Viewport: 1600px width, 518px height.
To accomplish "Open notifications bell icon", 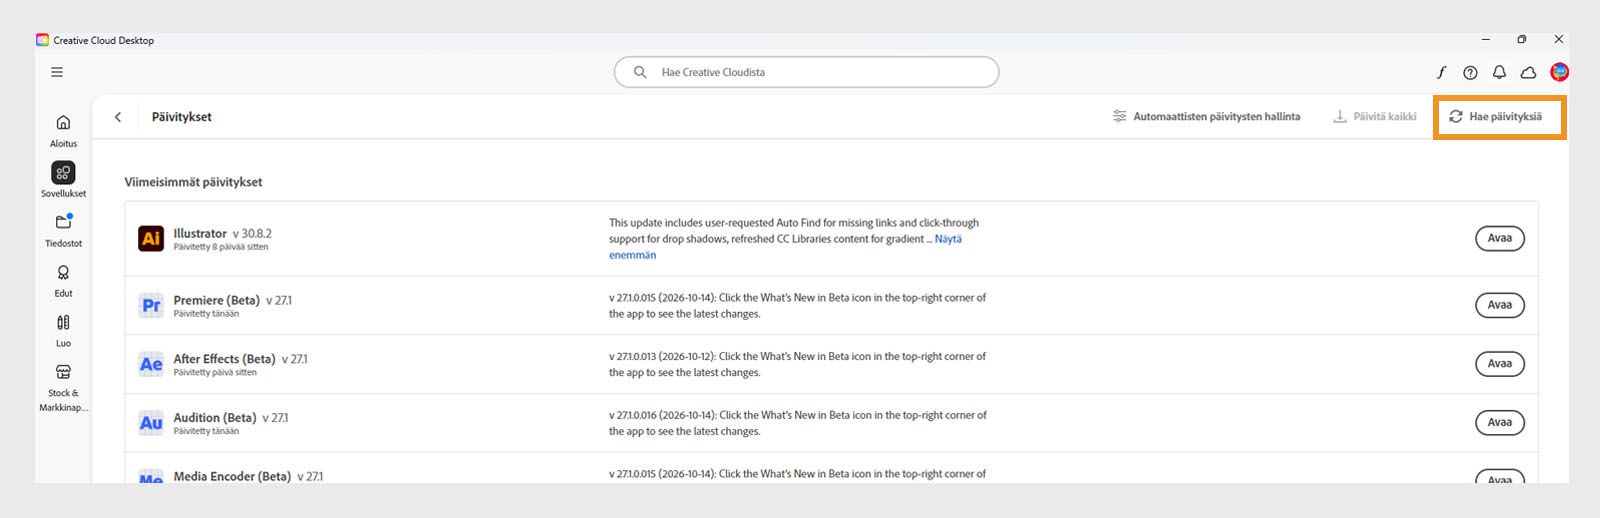I will point(1499,72).
